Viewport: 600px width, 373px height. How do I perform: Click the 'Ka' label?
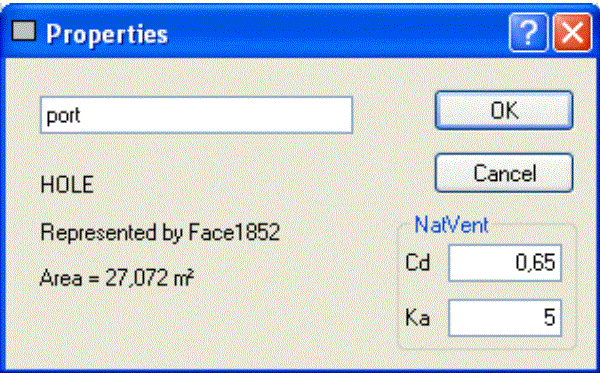coord(417,318)
